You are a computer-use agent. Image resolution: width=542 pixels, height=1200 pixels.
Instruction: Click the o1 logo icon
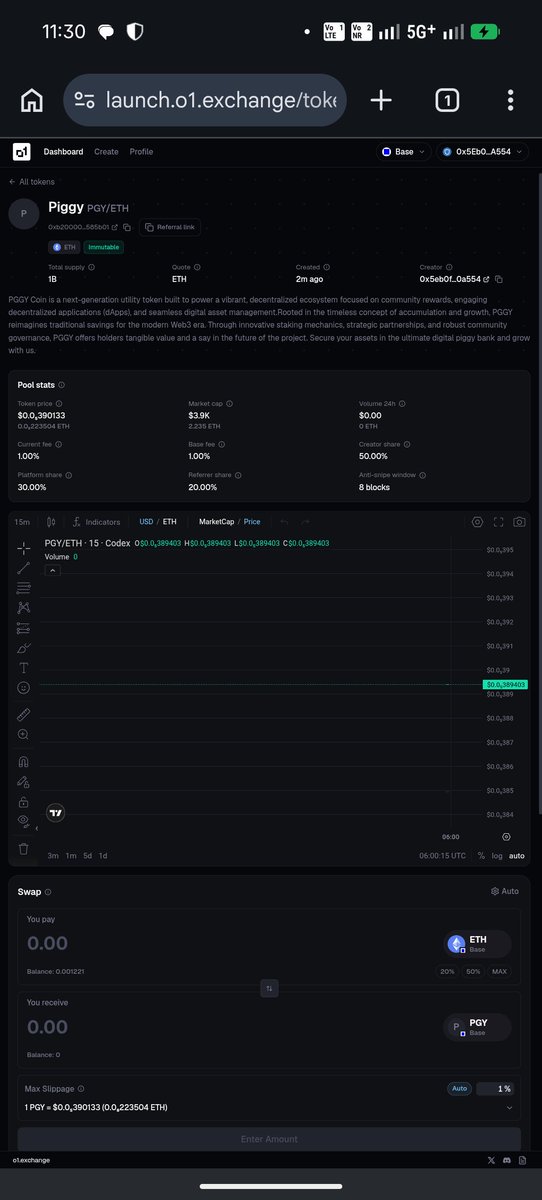click(x=21, y=152)
